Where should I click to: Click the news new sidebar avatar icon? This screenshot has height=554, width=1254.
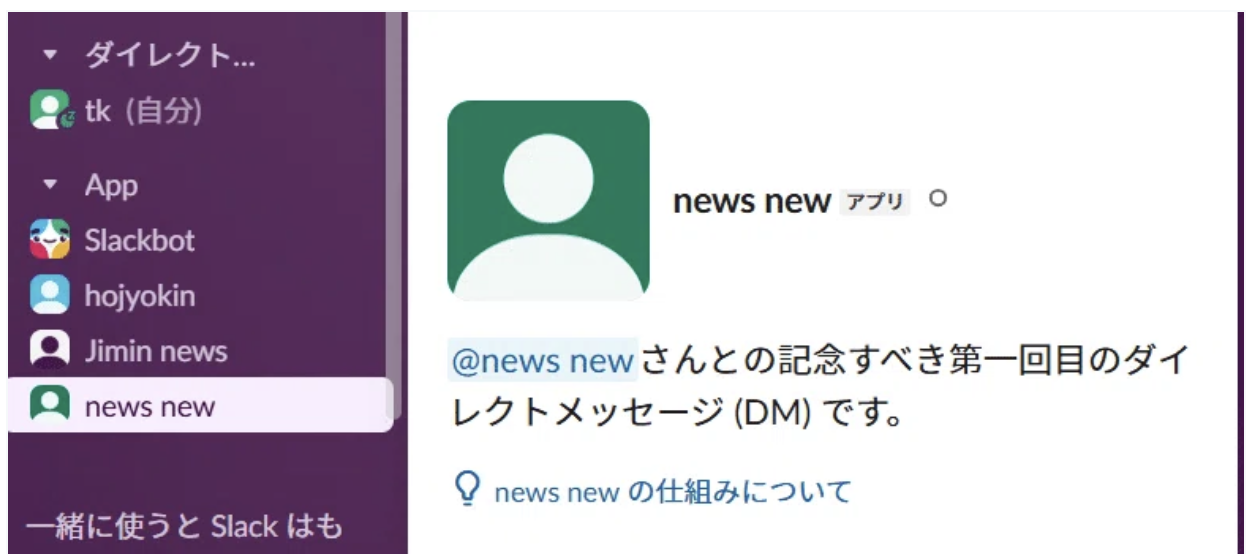(x=50, y=407)
